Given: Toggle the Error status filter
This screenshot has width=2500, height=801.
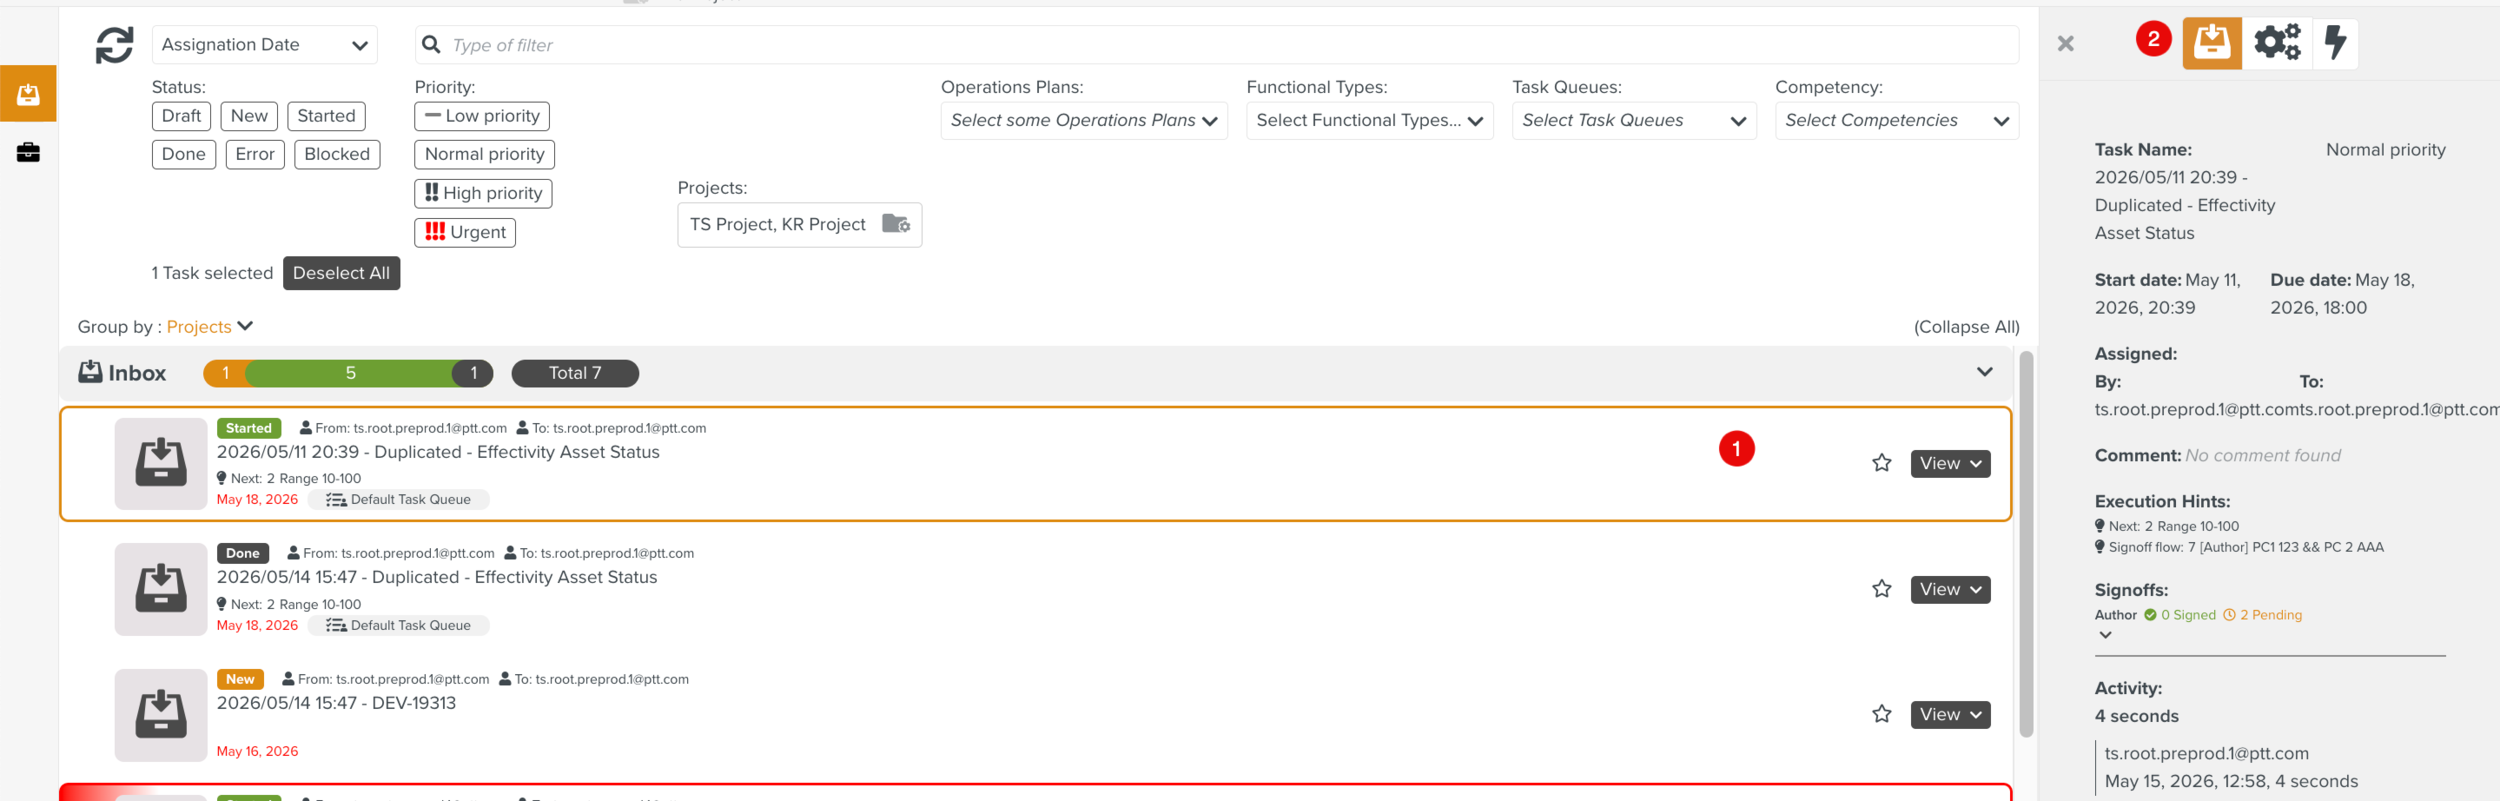Looking at the screenshot, I should pos(255,154).
